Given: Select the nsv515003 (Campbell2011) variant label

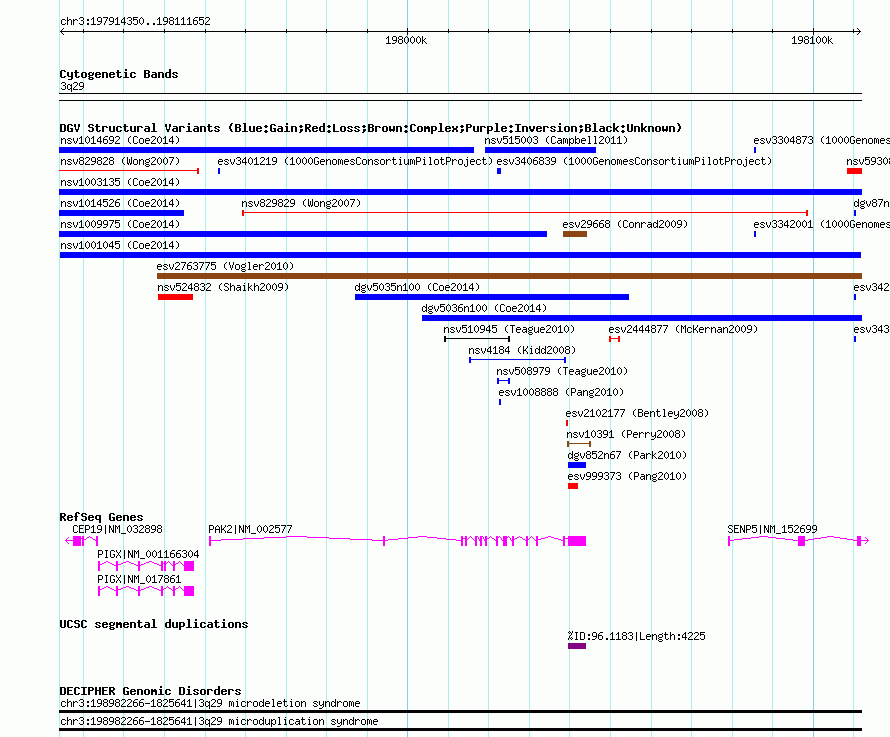Looking at the screenshot, I should click(556, 140).
